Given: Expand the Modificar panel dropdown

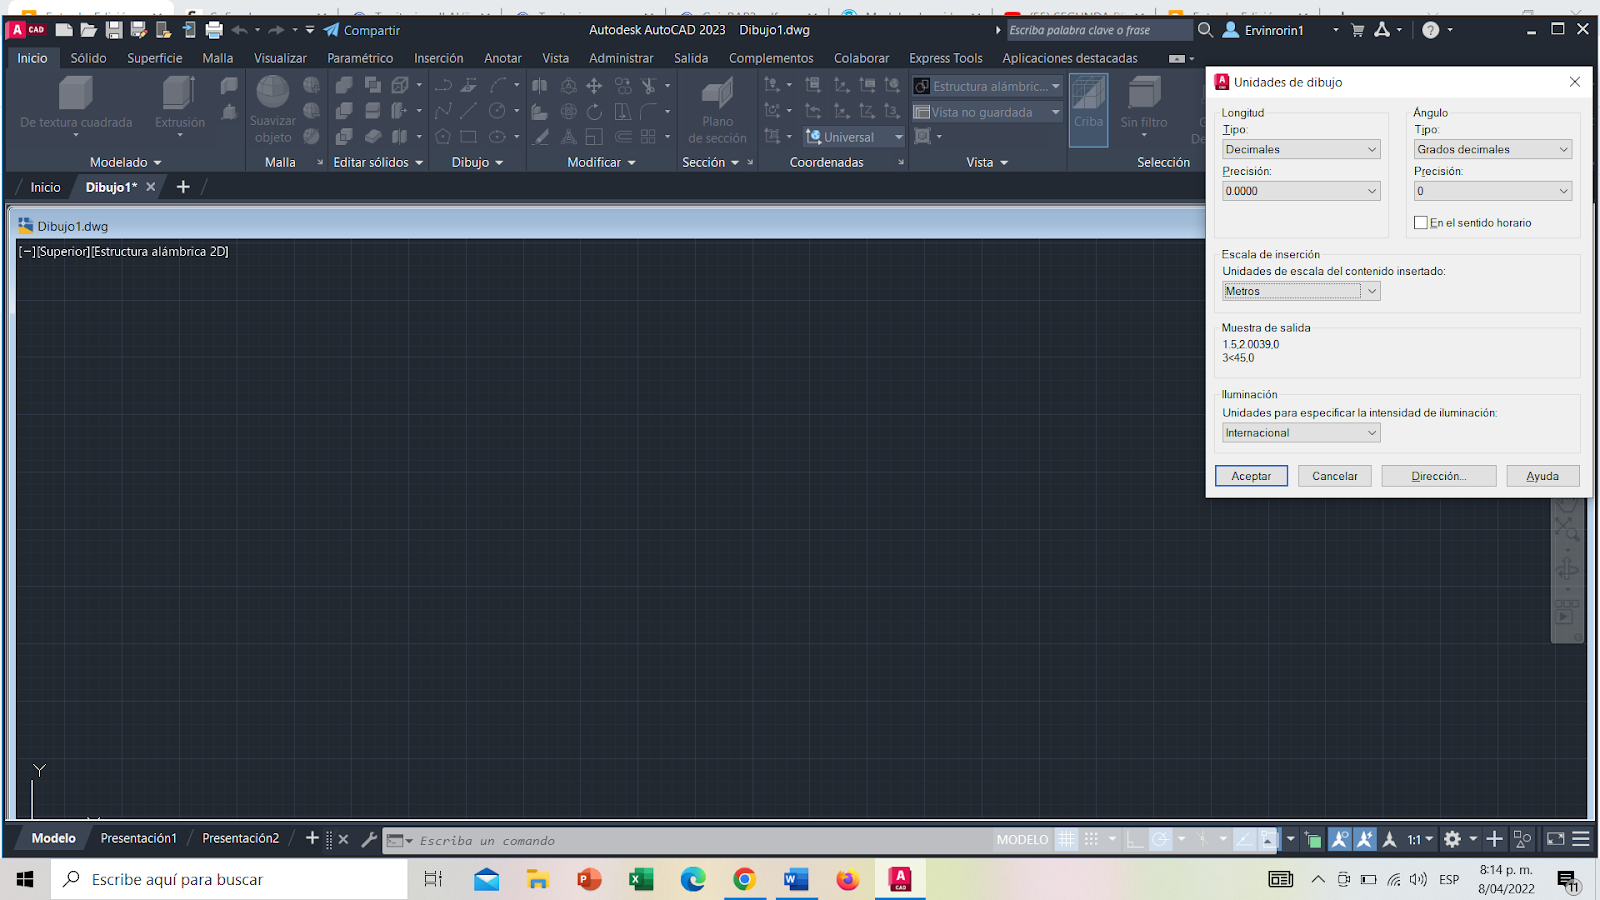Looking at the screenshot, I should (x=601, y=162).
